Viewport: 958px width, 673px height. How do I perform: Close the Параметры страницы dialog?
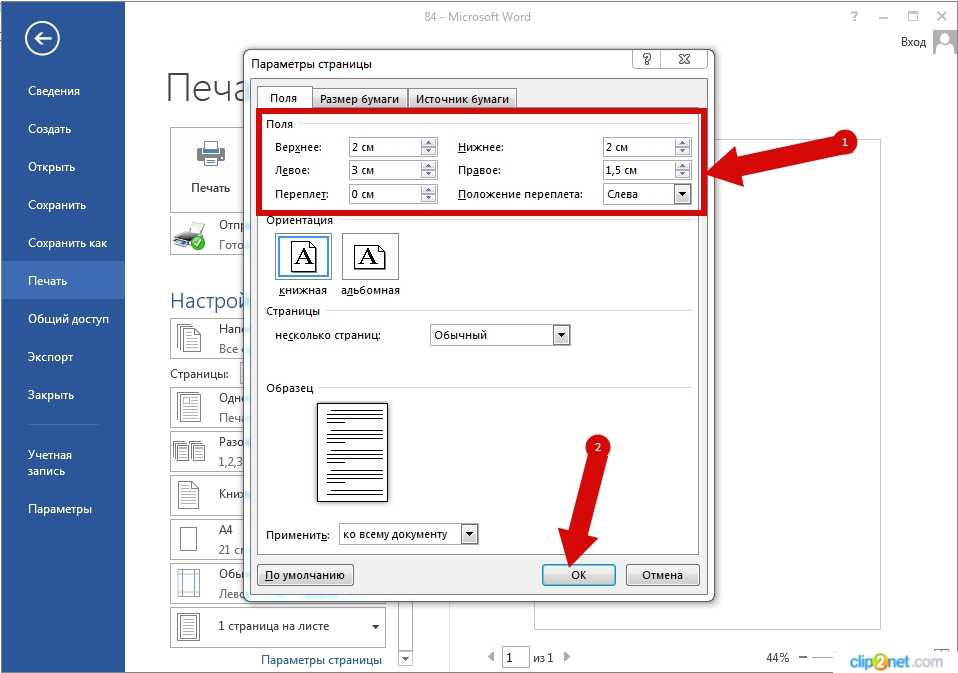point(684,59)
